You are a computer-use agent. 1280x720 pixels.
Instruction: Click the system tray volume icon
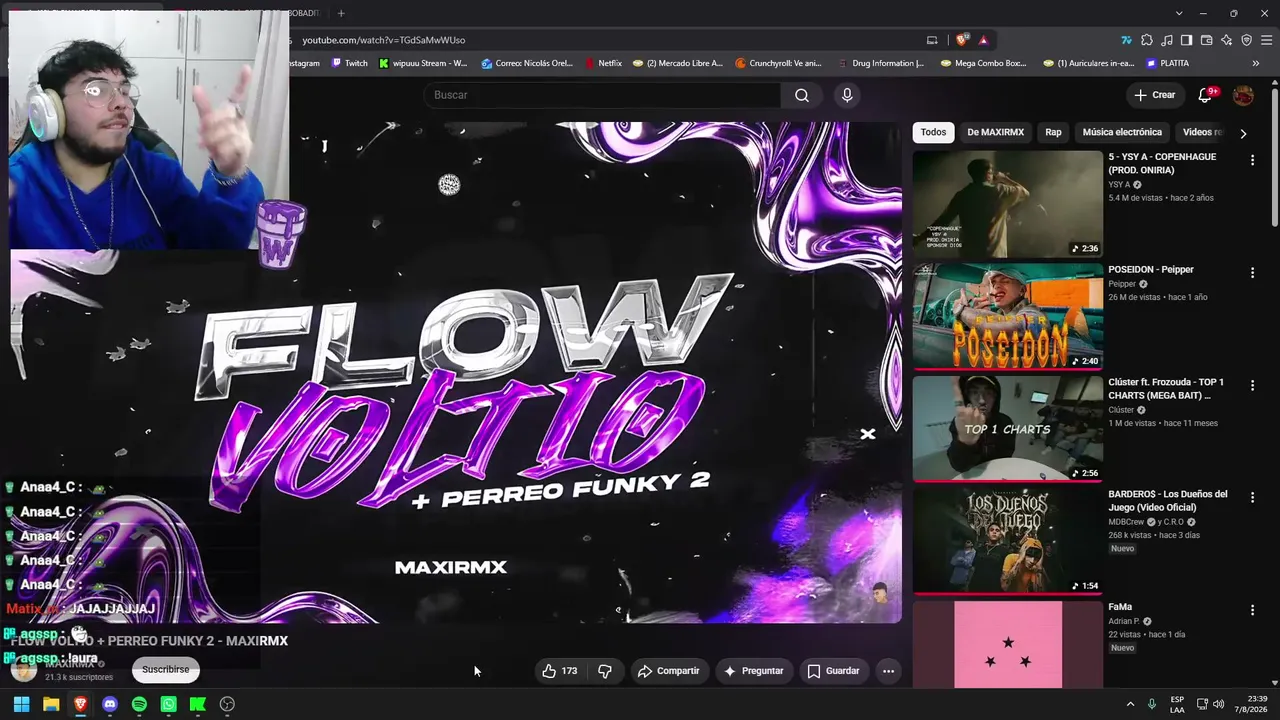coord(1218,704)
